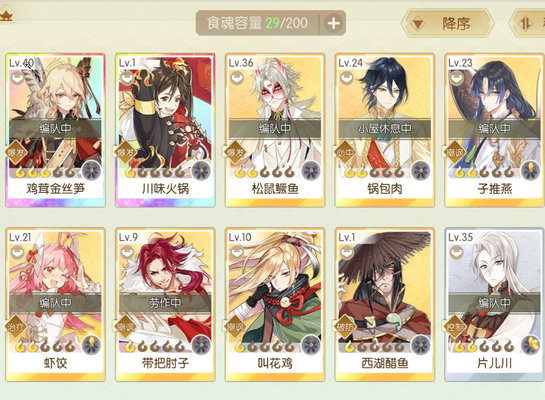Select the 西湖醋鱼 name label
This screenshot has width=545, height=400.
click(385, 363)
